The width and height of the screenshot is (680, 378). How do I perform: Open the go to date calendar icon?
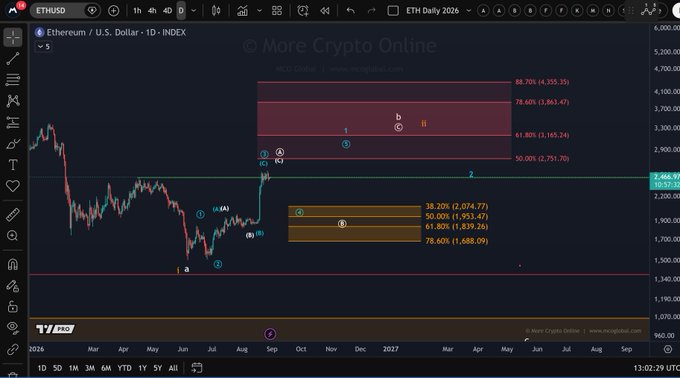click(197, 368)
